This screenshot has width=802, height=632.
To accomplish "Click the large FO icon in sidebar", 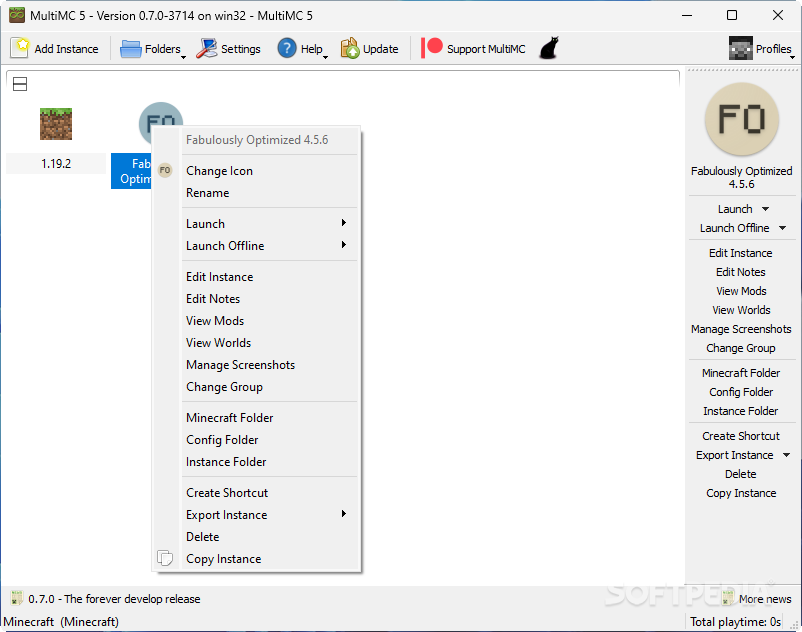I will 742,119.
